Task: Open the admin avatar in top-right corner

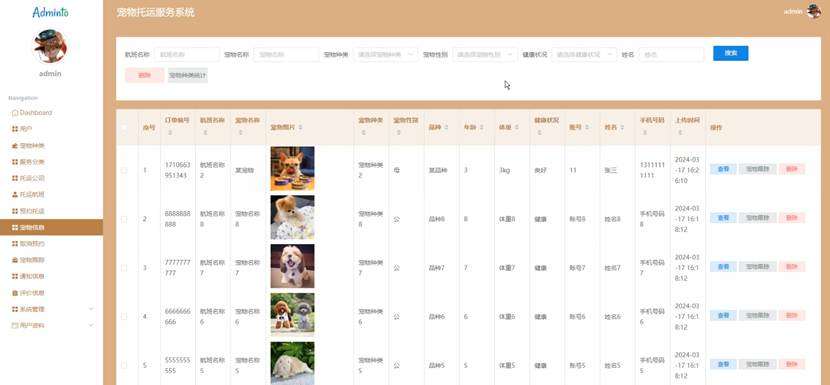Action: [x=814, y=11]
